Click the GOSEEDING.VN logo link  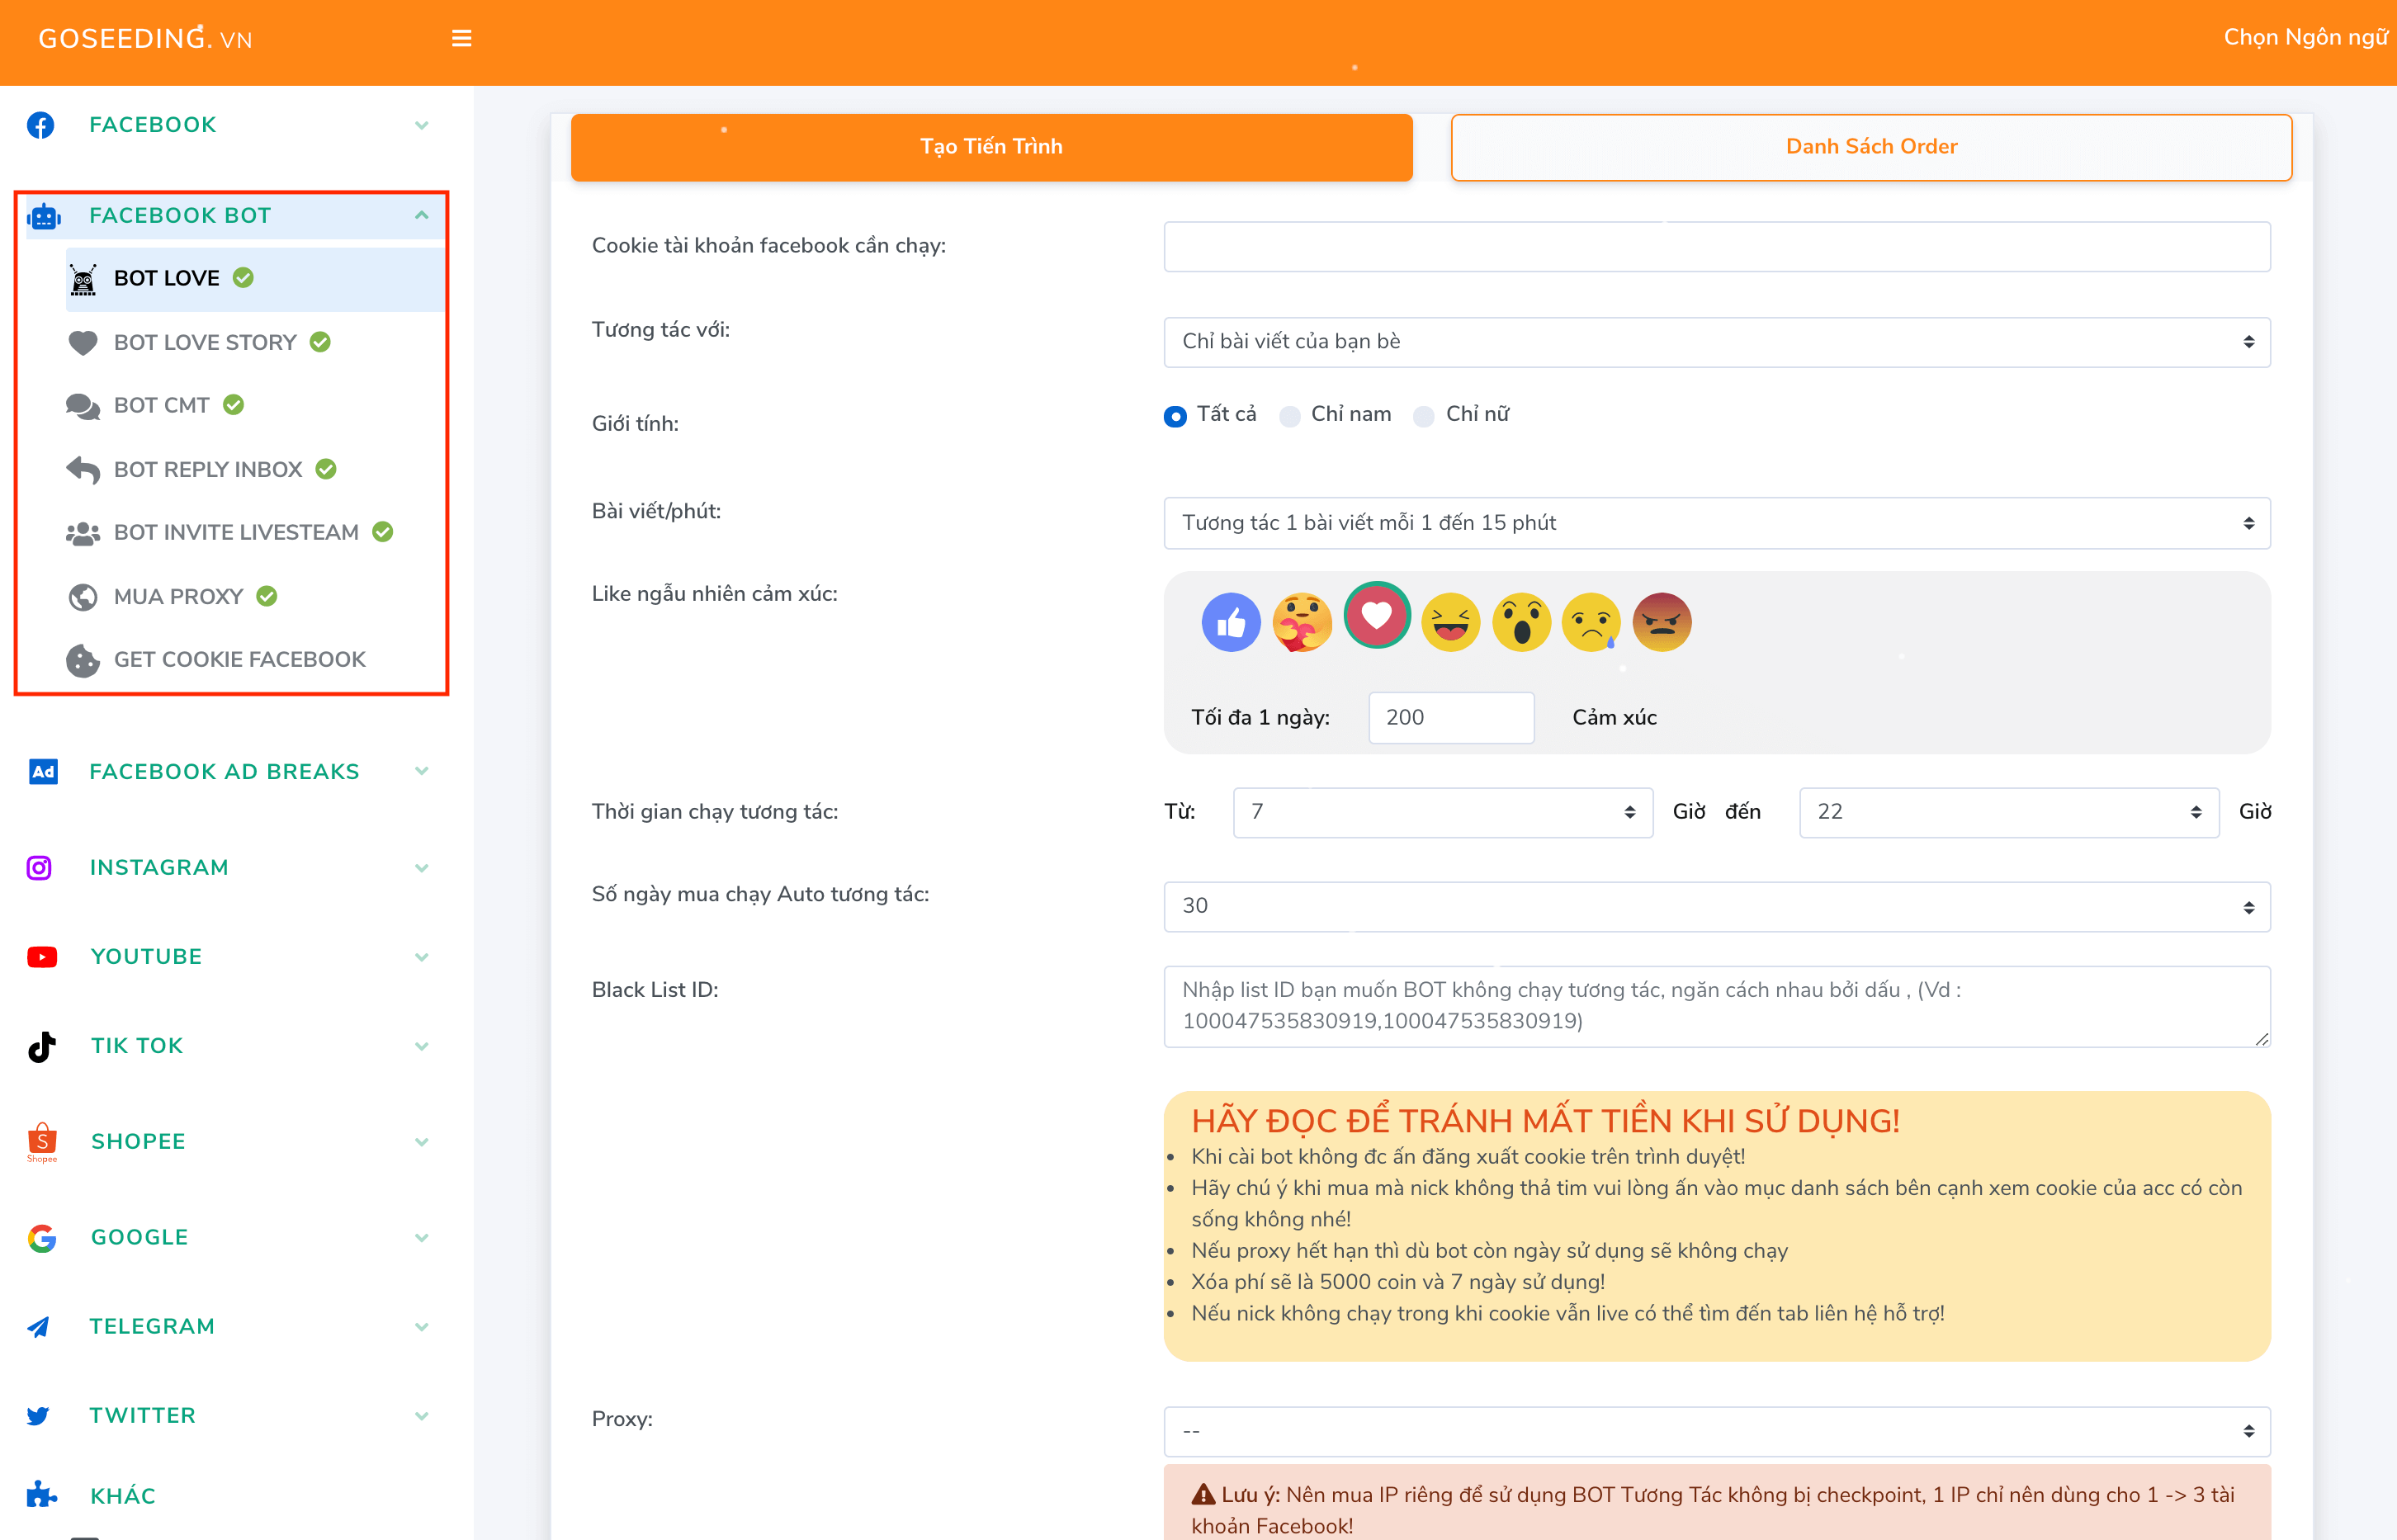click(145, 39)
